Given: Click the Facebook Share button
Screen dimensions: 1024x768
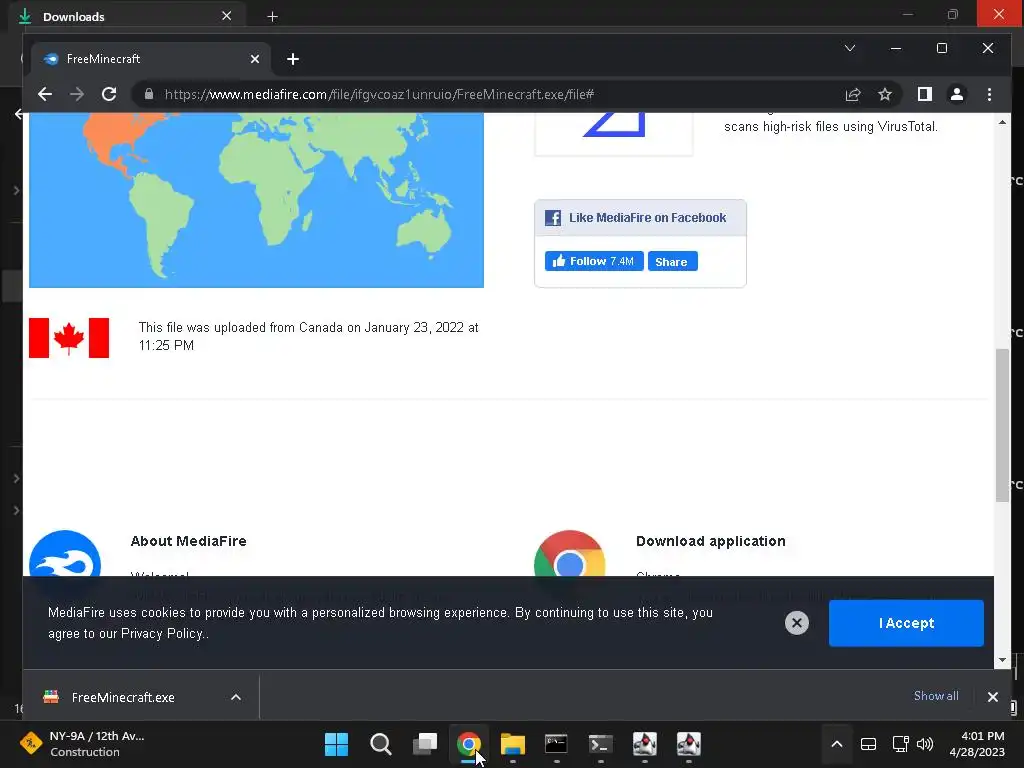Looking at the screenshot, I should 673,261.
